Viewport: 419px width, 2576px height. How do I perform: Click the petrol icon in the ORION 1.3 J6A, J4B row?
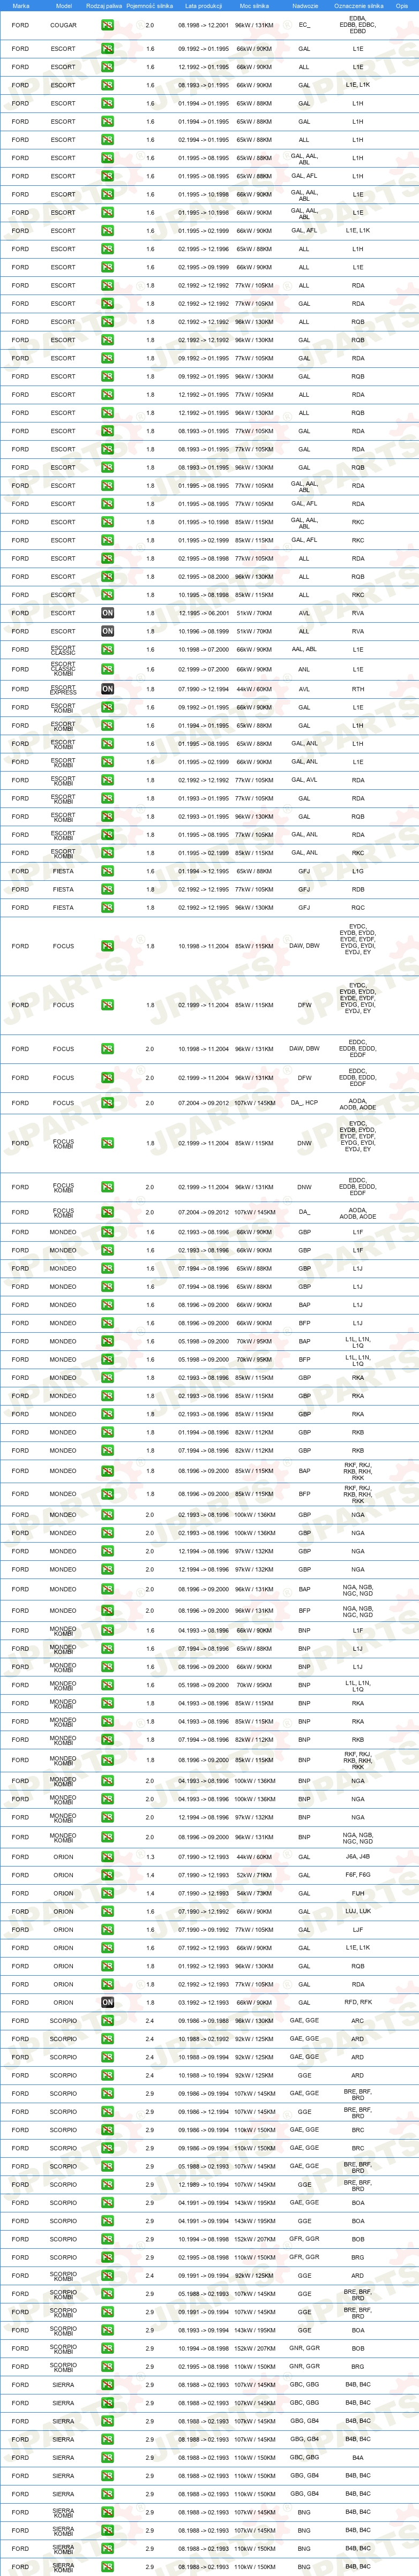[x=107, y=1857]
